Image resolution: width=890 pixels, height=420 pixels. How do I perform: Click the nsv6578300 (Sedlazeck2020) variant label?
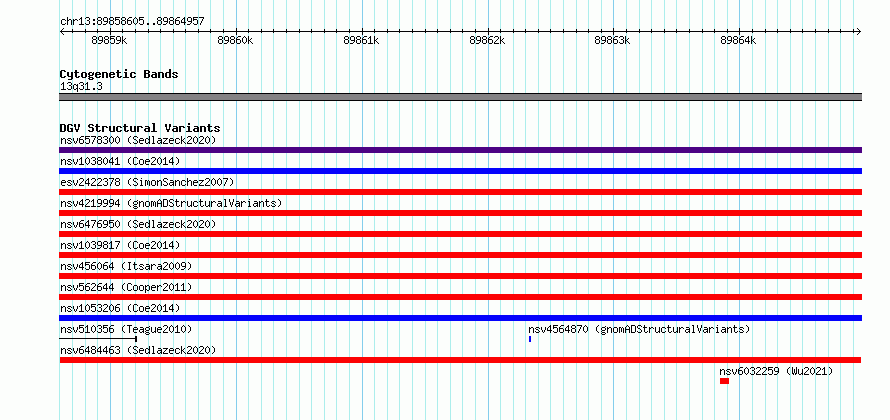tap(138, 140)
